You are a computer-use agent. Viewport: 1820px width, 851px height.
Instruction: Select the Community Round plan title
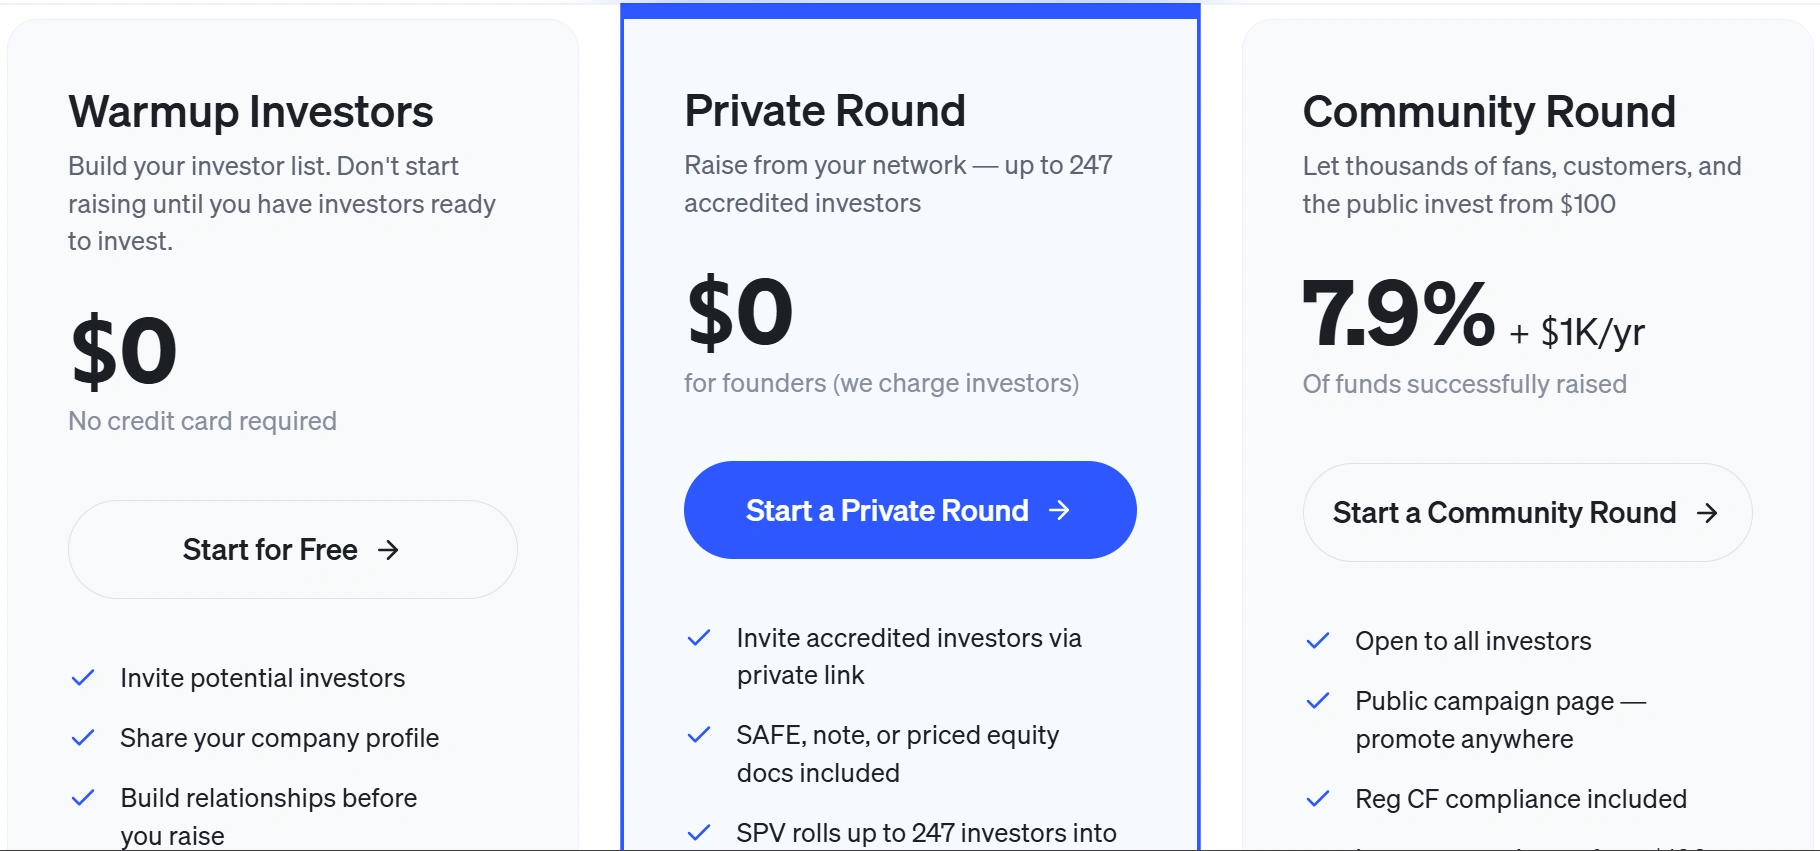tap(1489, 112)
